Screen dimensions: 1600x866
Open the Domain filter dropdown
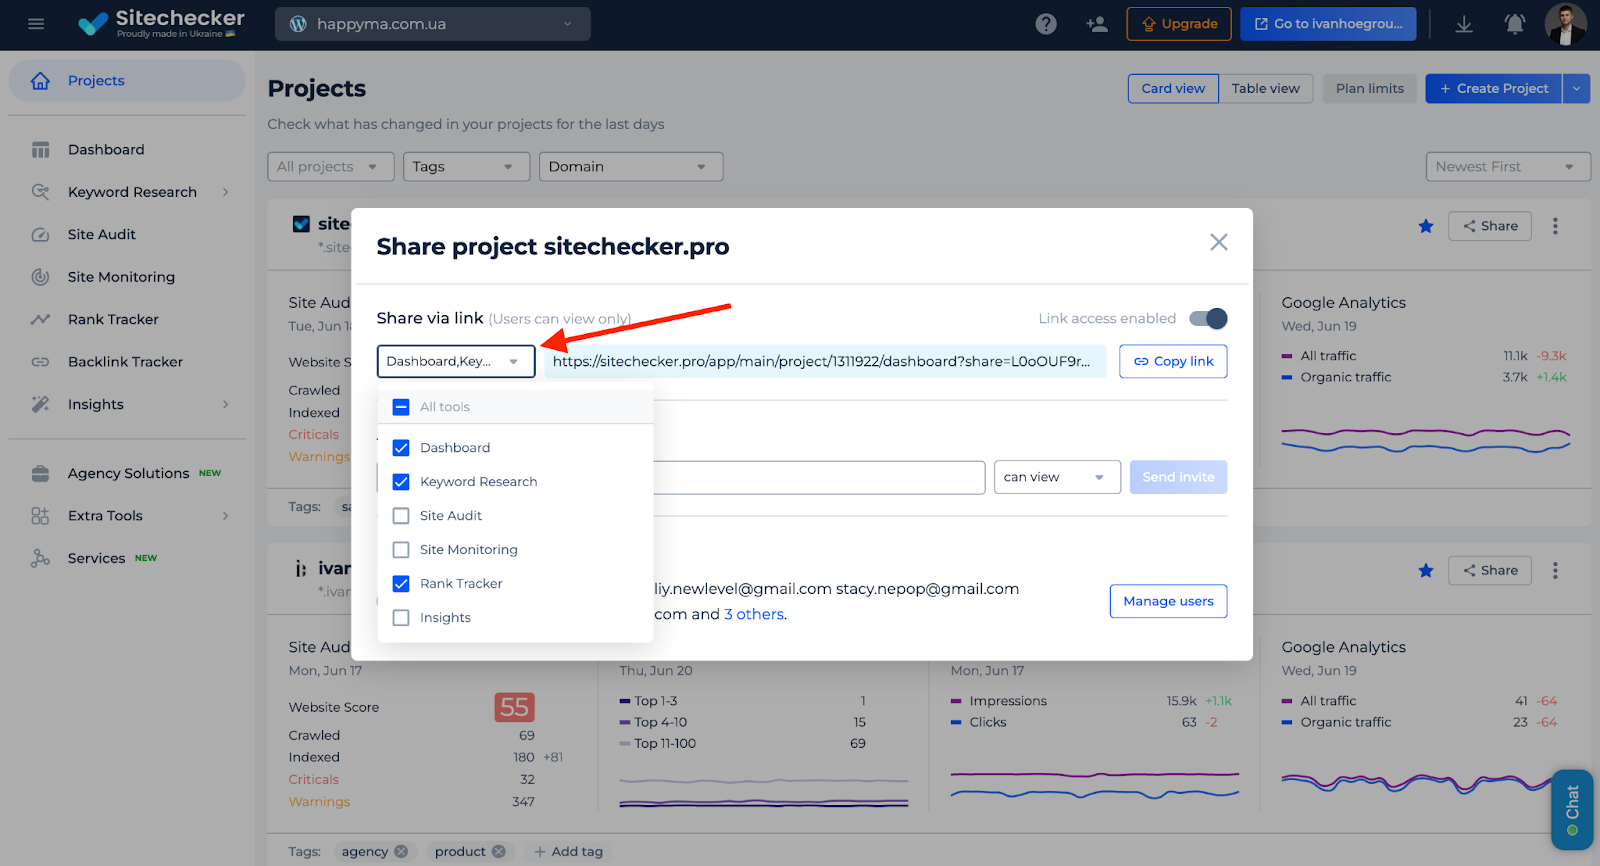coord(631,167)
